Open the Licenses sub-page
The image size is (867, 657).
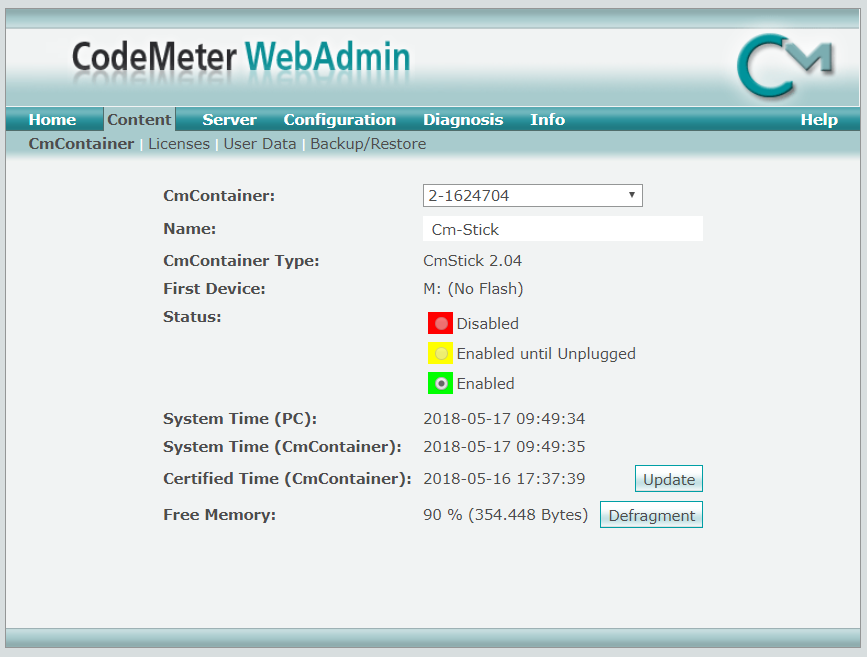[179, 144]
